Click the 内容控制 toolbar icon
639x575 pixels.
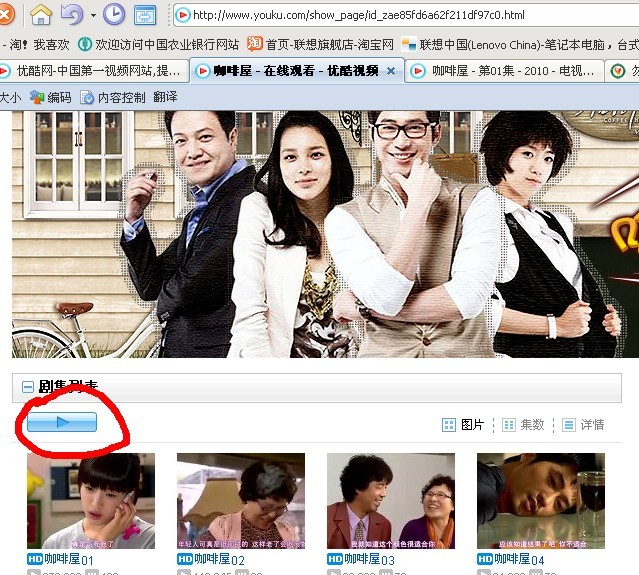click(87, 97)
